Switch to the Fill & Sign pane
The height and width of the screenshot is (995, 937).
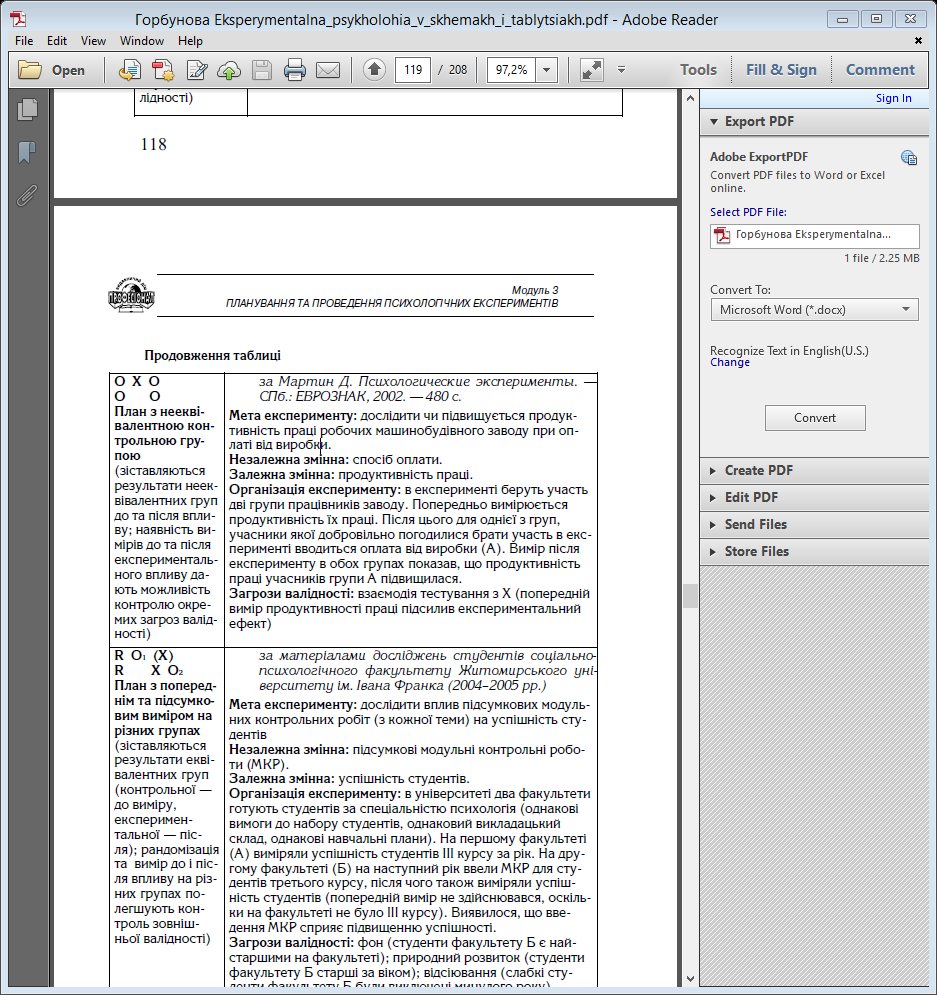781,70
